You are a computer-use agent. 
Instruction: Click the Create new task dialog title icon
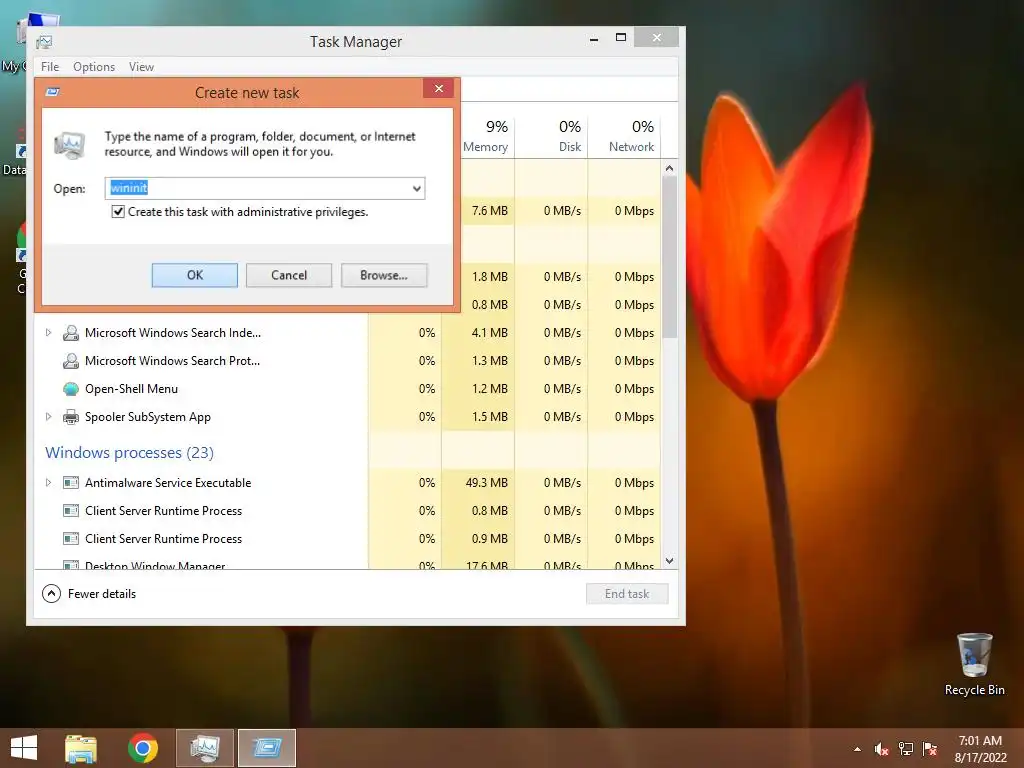pos(53,92)
